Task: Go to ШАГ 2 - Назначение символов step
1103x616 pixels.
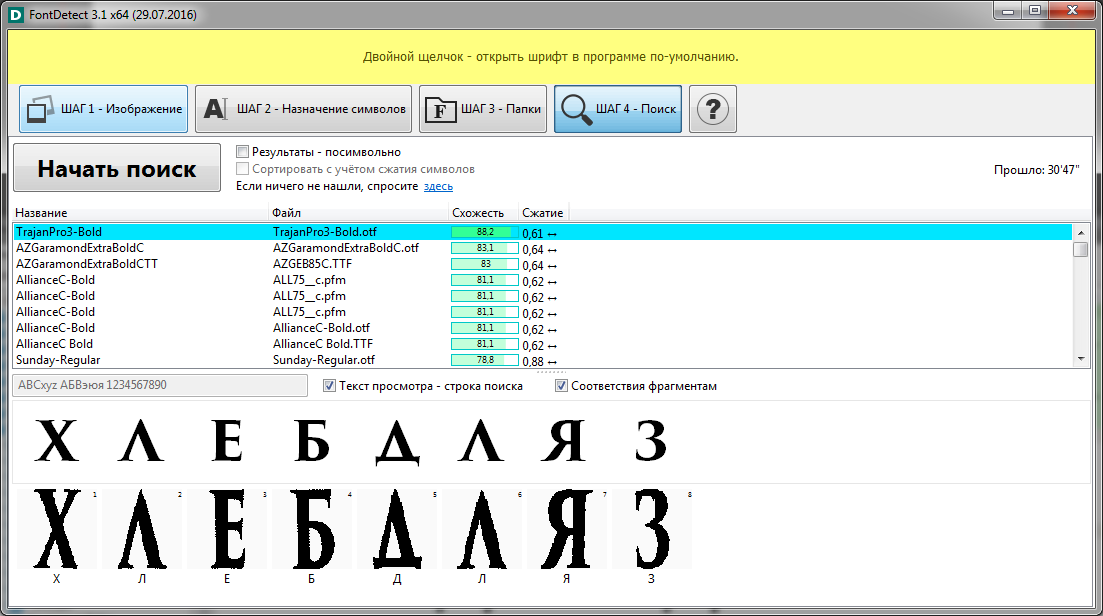Action: tap(303, 109)
